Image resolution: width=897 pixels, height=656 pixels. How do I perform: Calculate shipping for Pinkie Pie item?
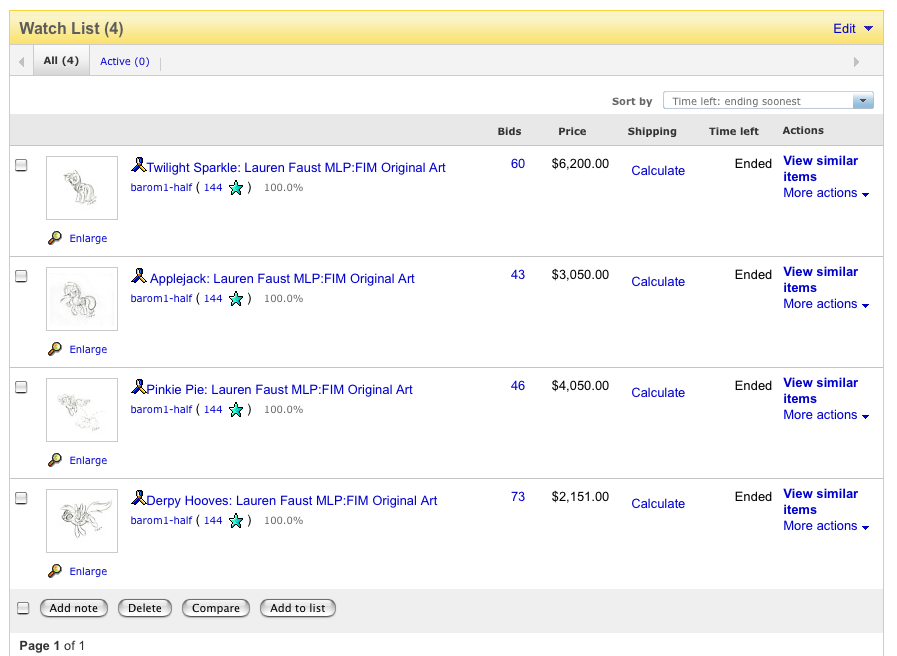click(x=658, y=392)
